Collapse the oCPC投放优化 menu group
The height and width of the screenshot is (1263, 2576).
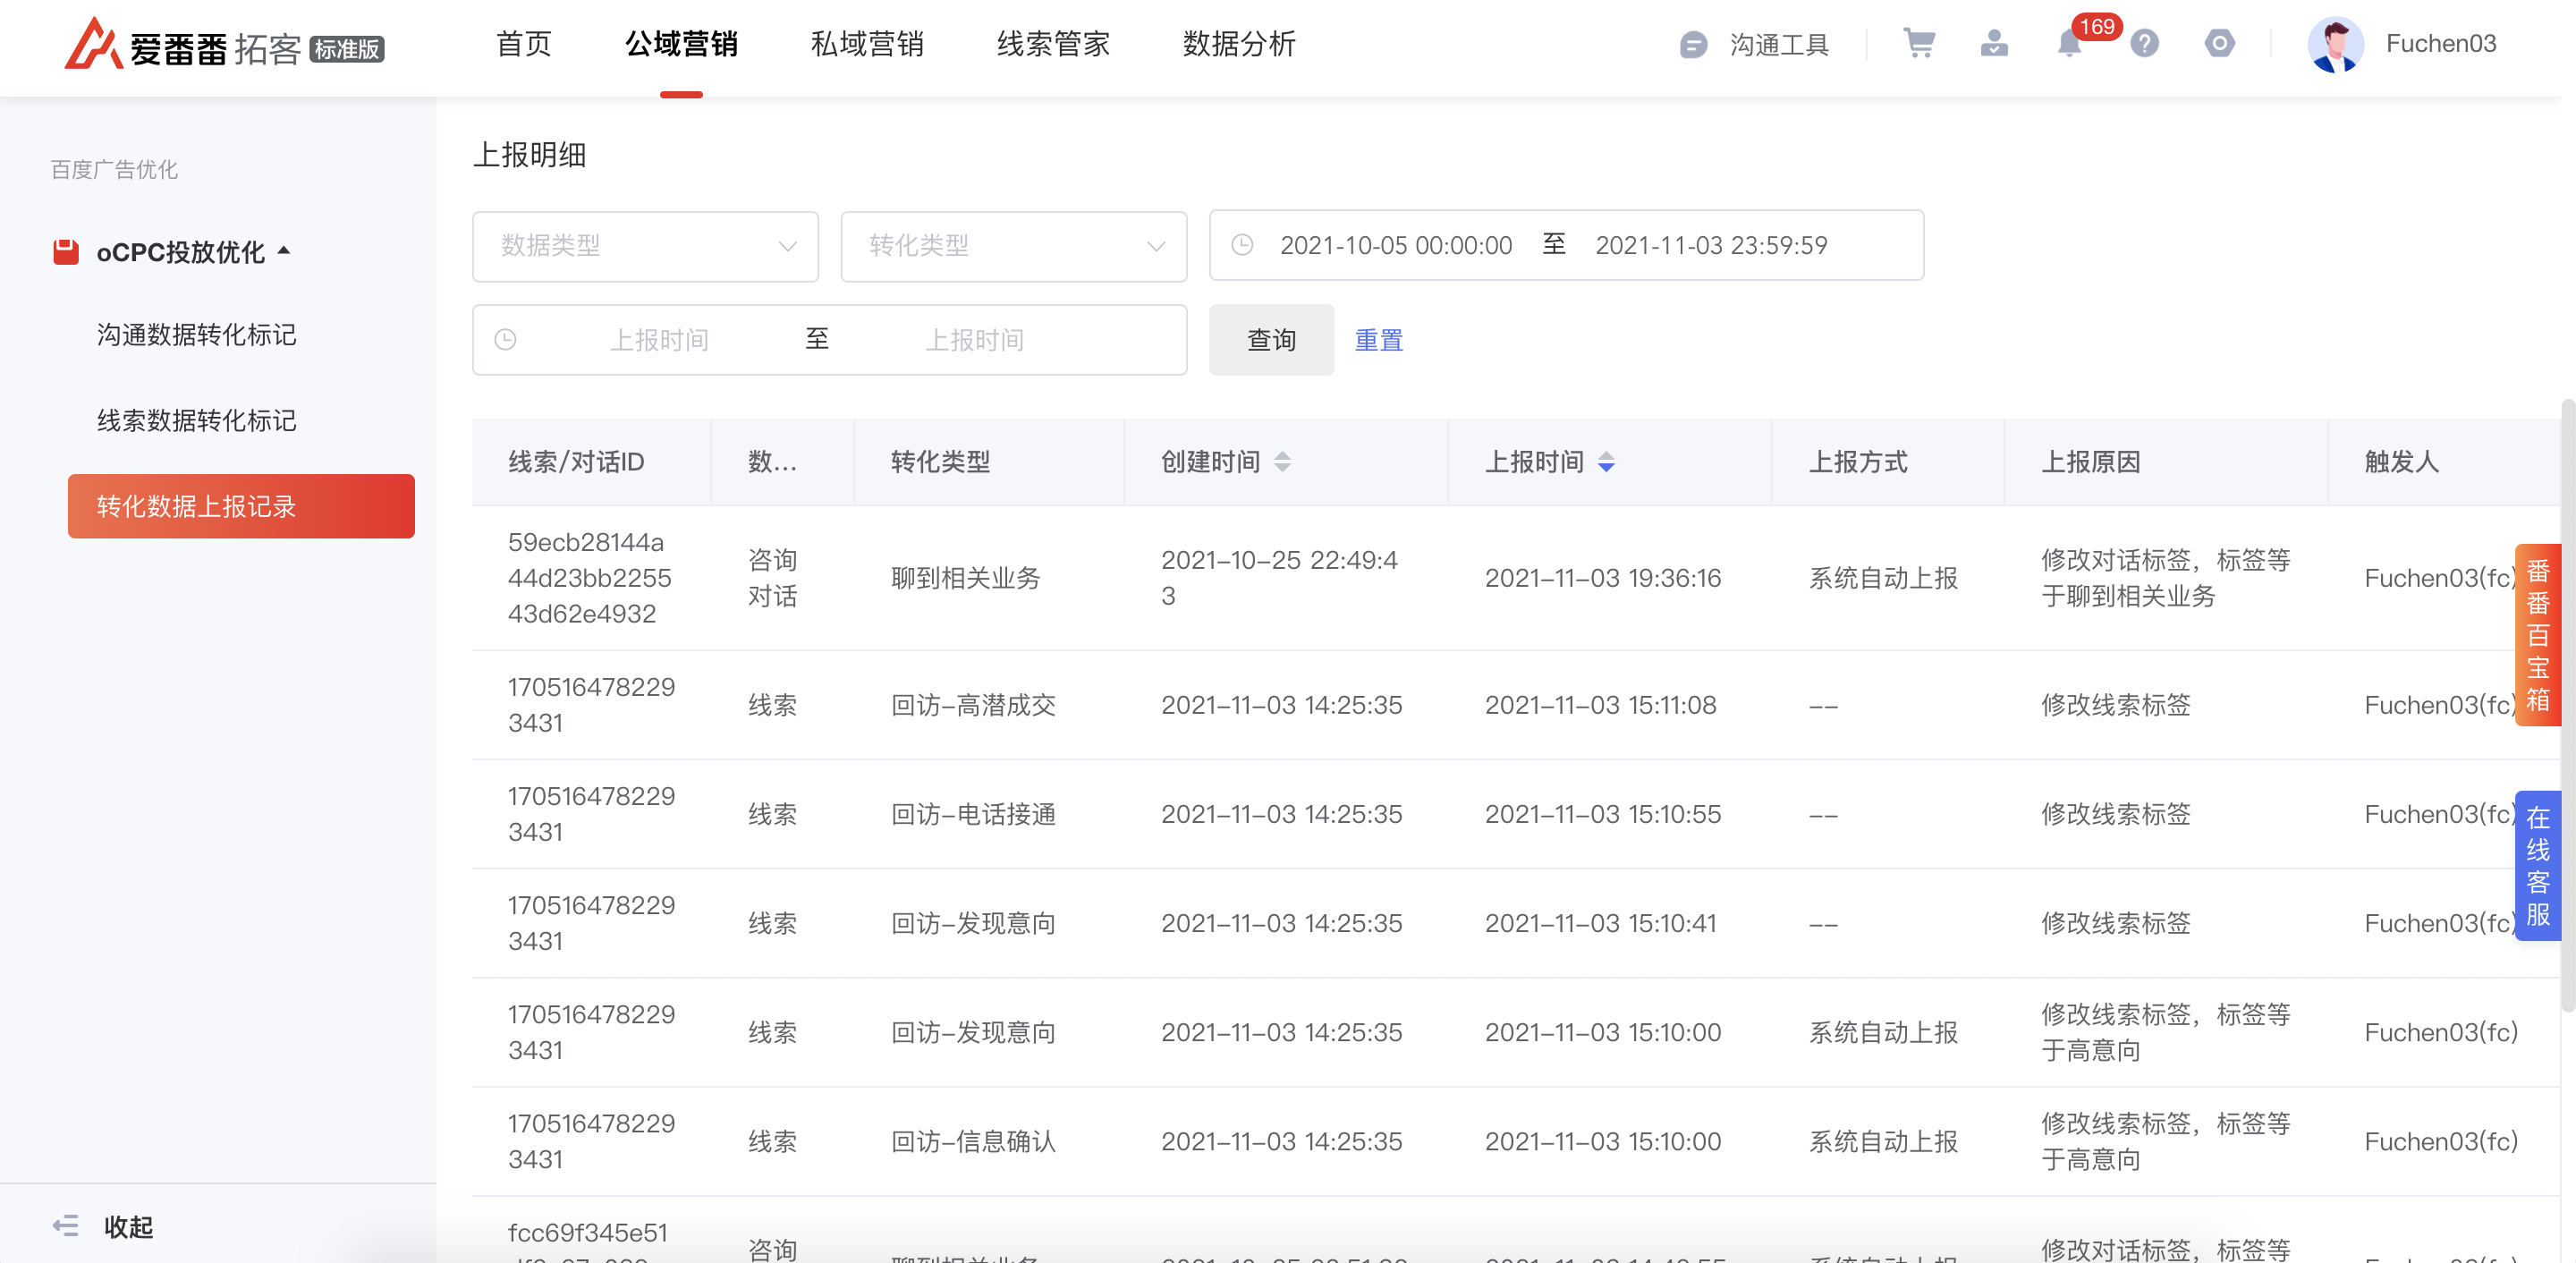180,252
